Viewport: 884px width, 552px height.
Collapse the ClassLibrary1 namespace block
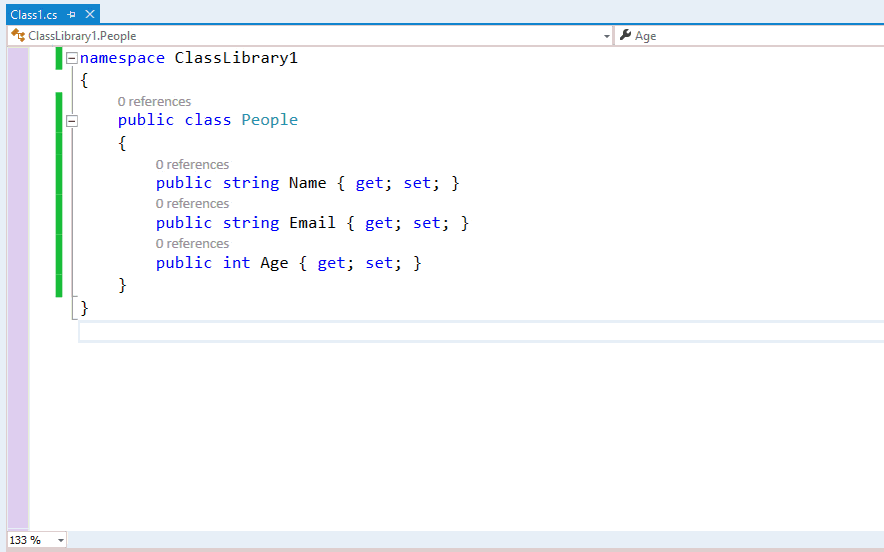[x=71, y=59]
